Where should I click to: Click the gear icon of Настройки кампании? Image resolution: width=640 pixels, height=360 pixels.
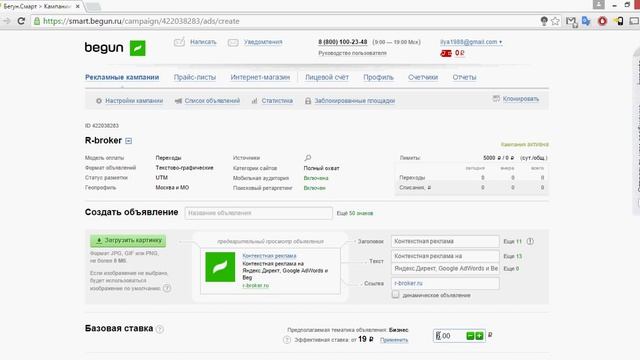99,101
